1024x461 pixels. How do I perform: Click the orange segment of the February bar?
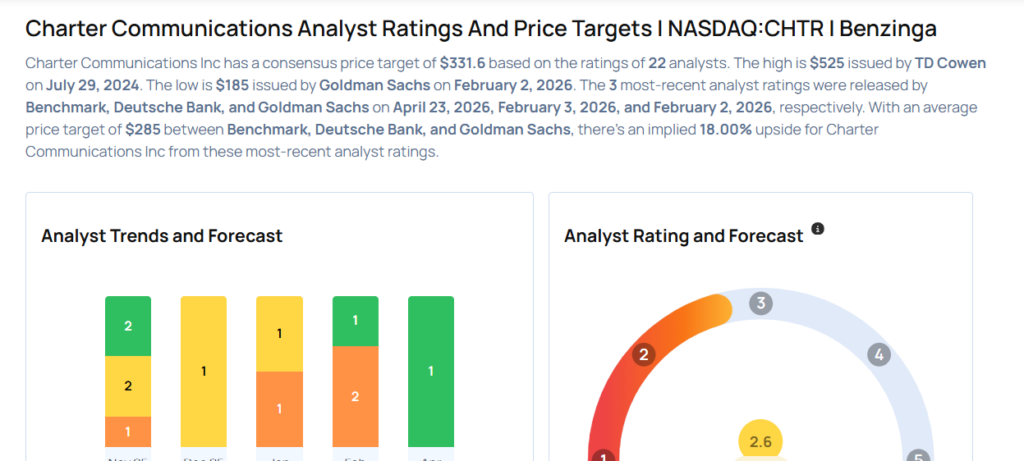pyautogui.click(x=355, y=396)
